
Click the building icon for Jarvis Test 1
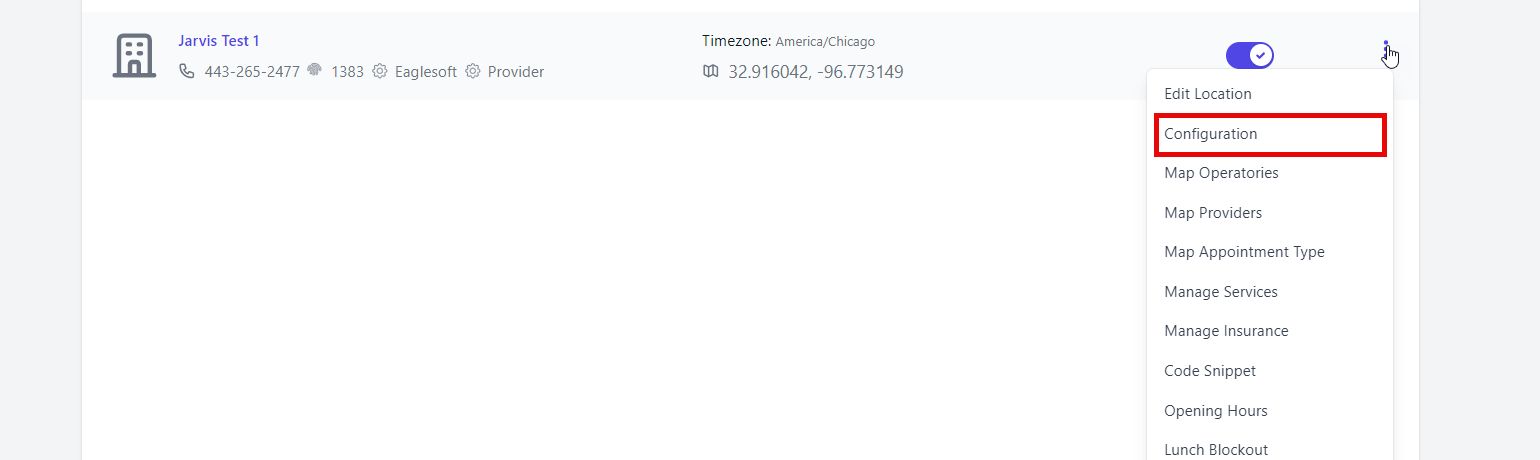(134, 56)
